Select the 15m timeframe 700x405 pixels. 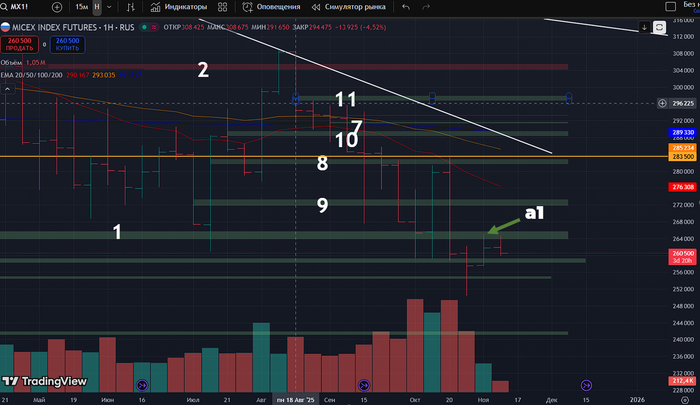81,6
